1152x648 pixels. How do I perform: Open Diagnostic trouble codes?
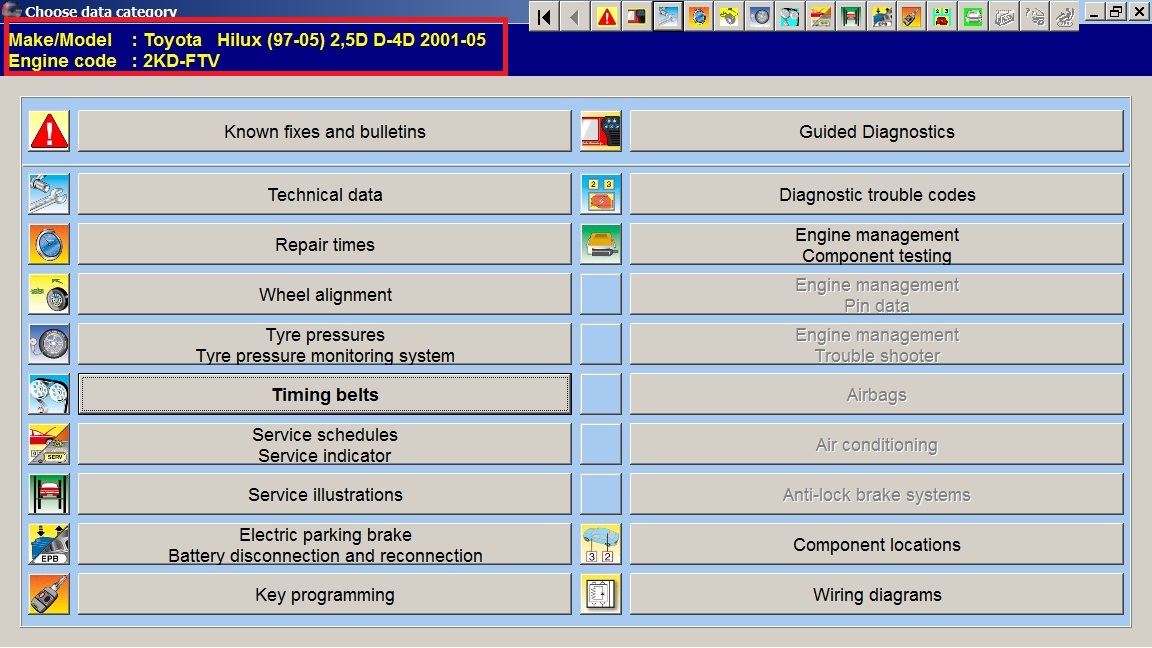[876, 194]
